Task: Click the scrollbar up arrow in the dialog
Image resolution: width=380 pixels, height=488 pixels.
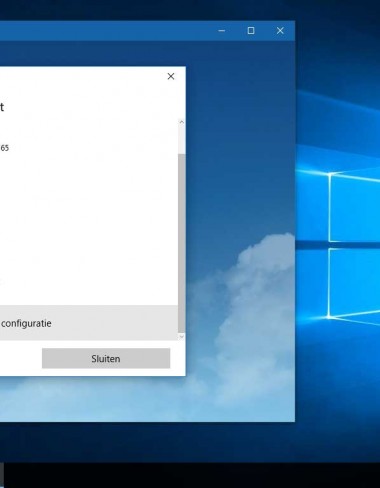Action: pyautogui.click(x=182, y=122)
